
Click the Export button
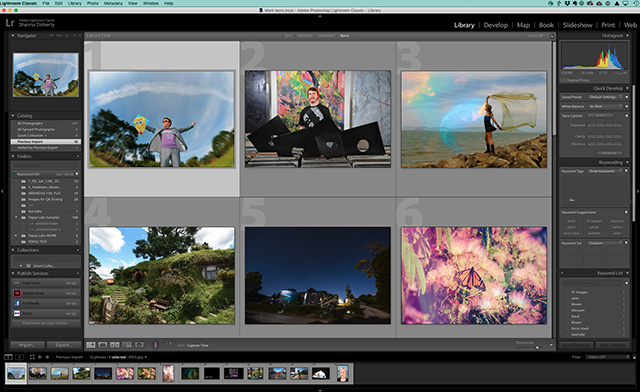64,345
